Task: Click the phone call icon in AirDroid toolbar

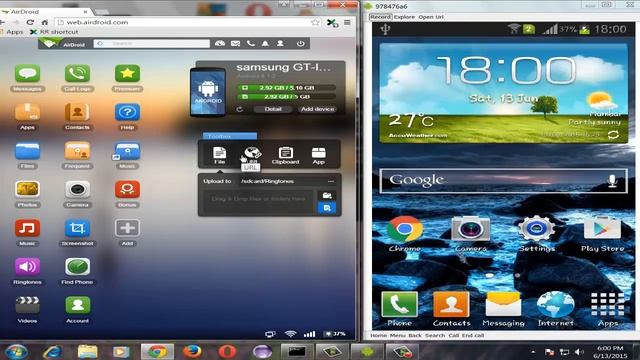Action: pyautogui.click(x=251, y=43)
